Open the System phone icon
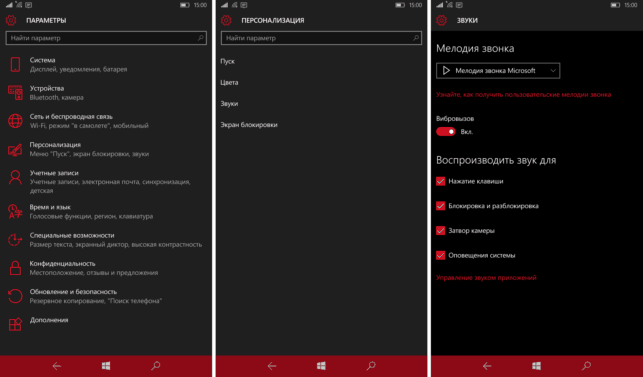The height and width of the screenshot is (377, 643). click(x=15, y=65)
